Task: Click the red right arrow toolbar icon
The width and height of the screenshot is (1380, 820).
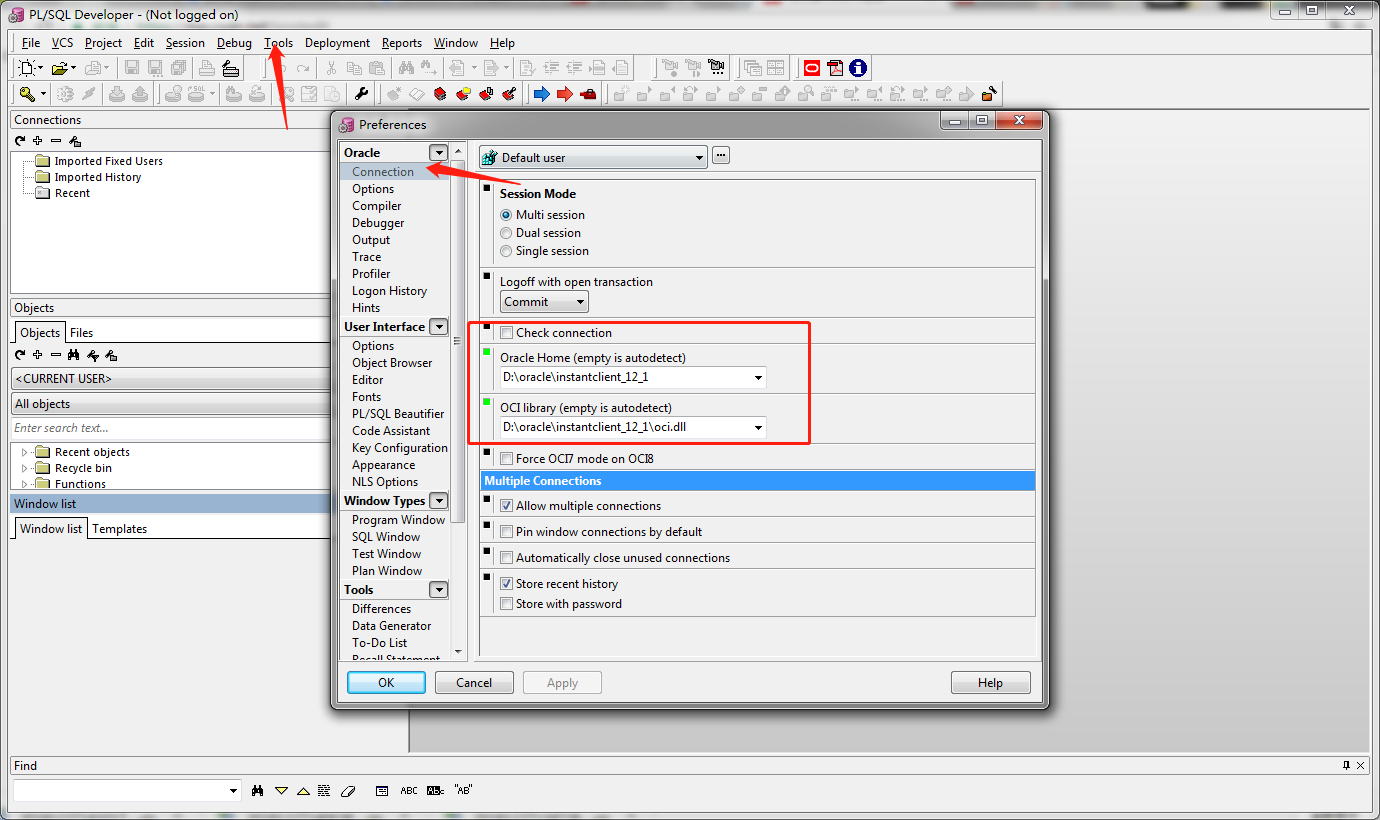Action: [x=564, y=94]
